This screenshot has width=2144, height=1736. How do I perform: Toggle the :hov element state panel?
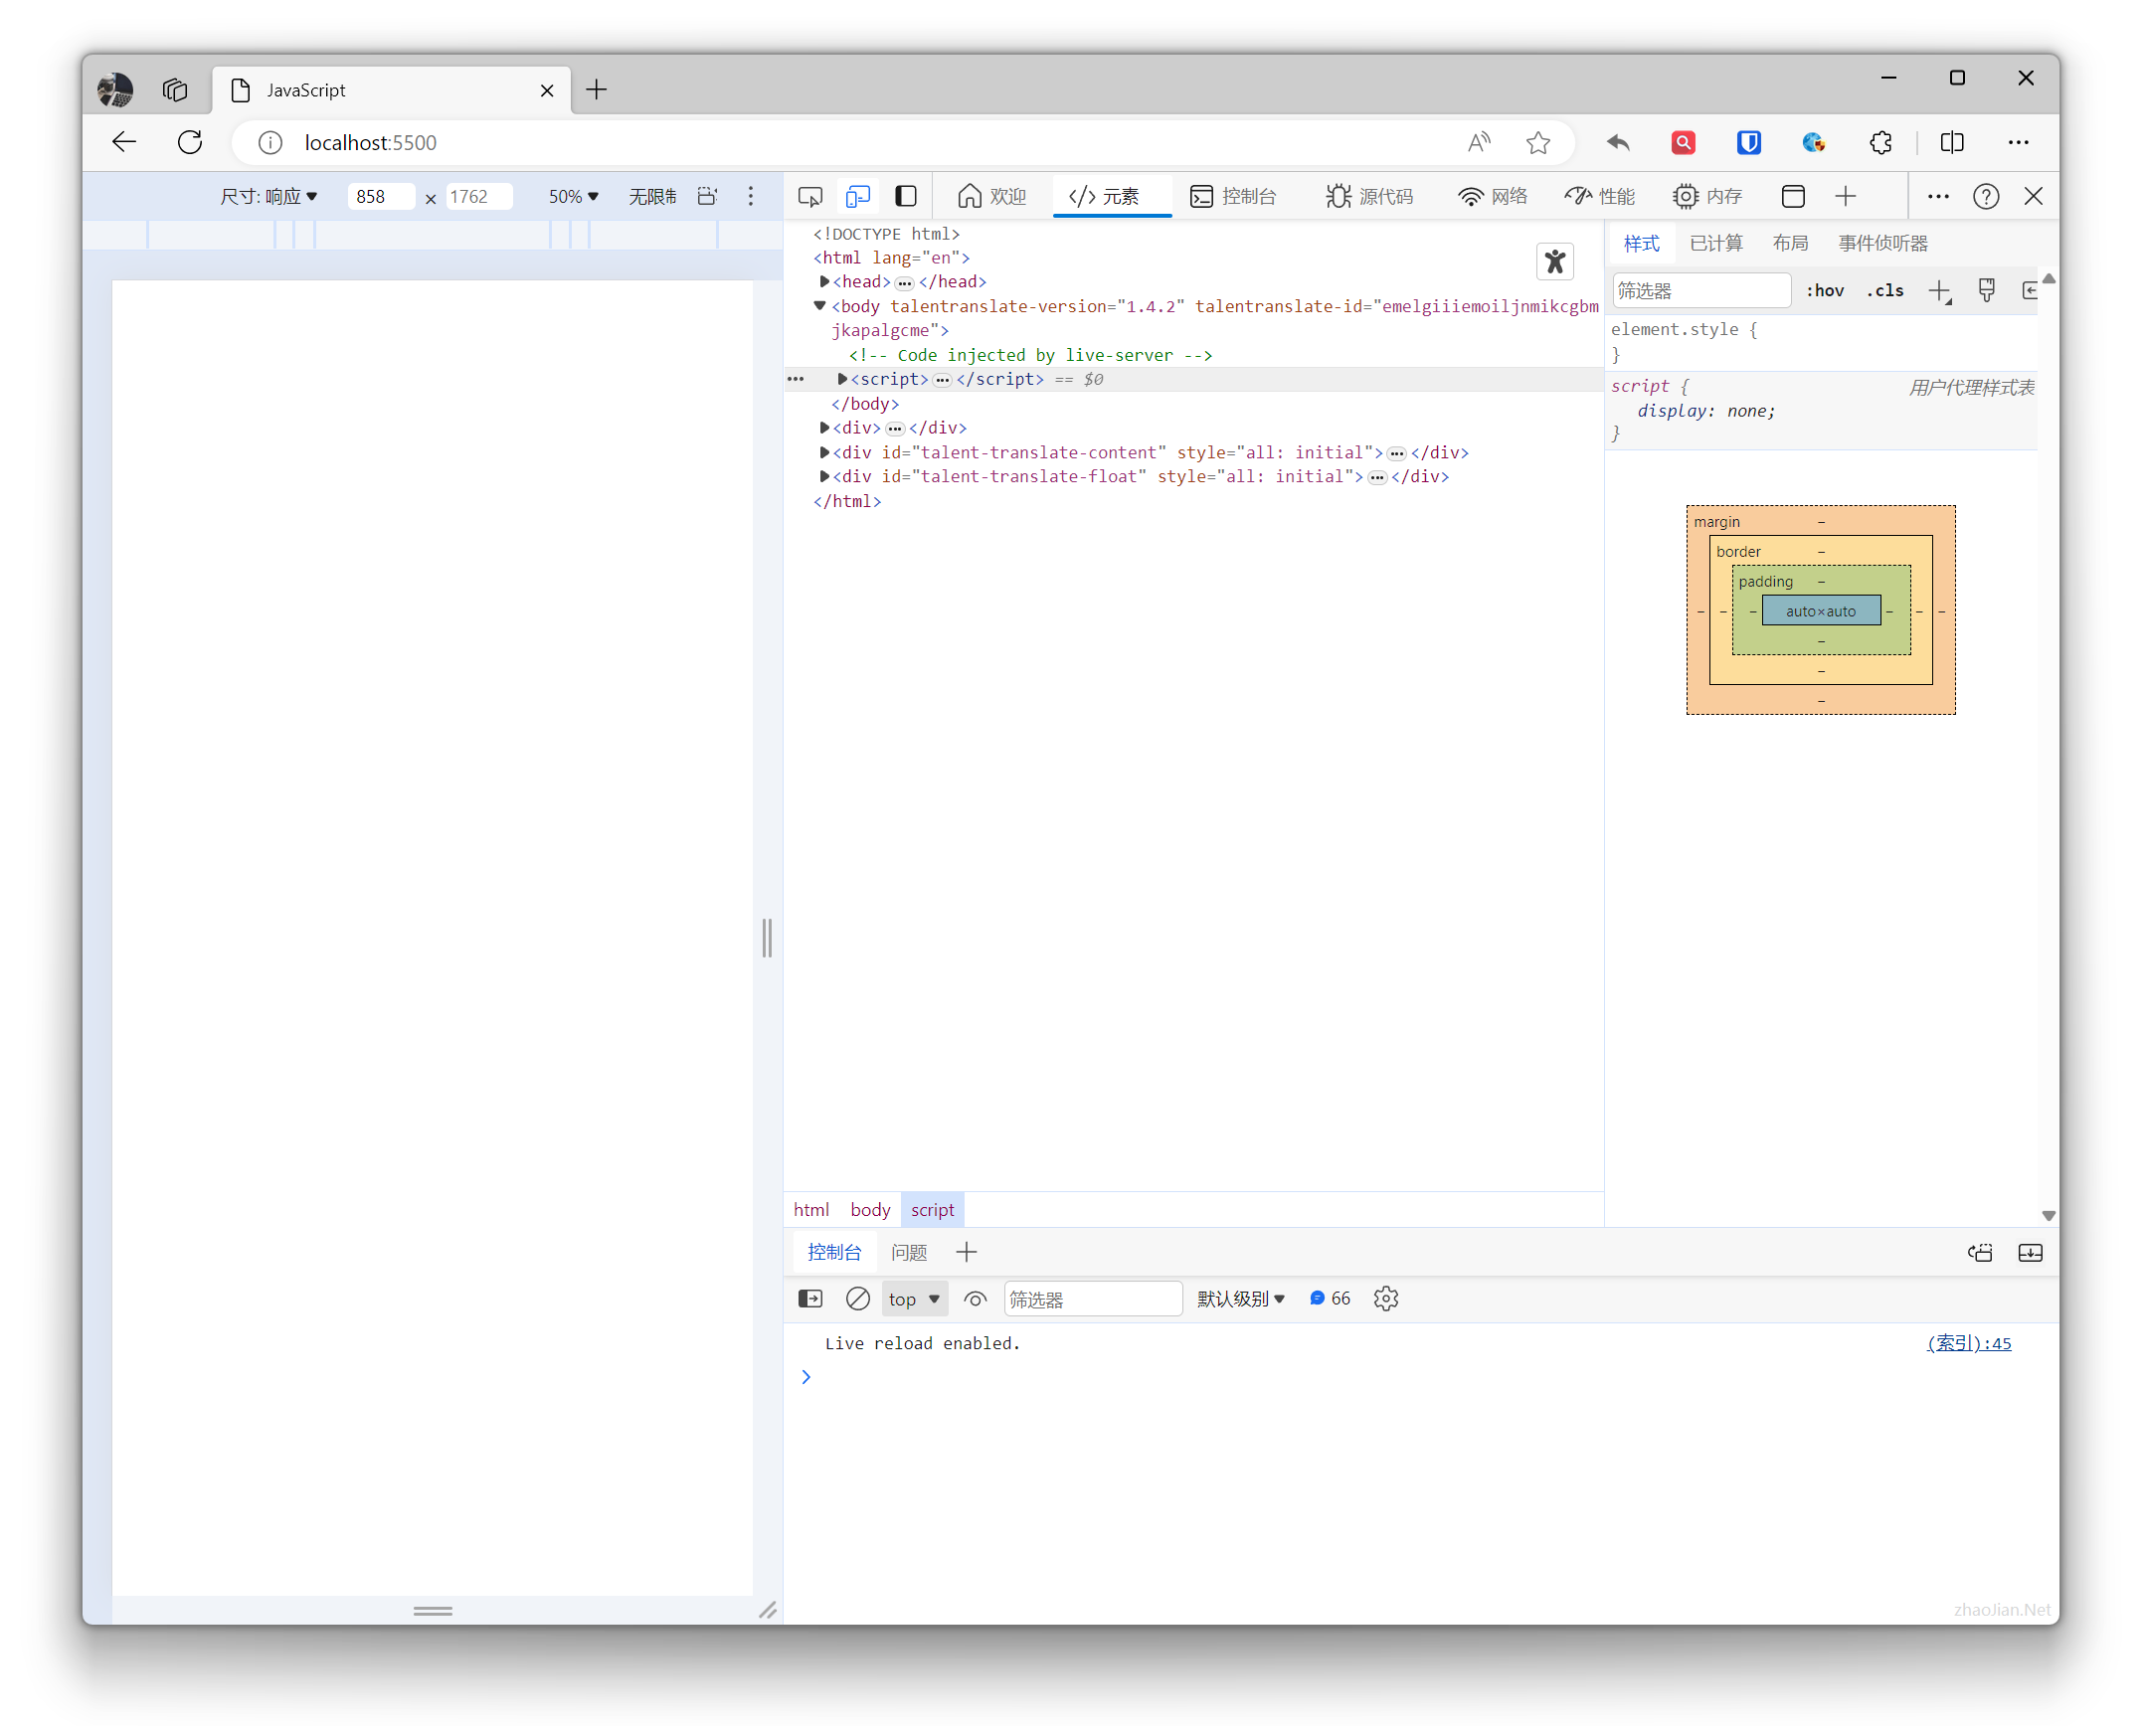1824,291
